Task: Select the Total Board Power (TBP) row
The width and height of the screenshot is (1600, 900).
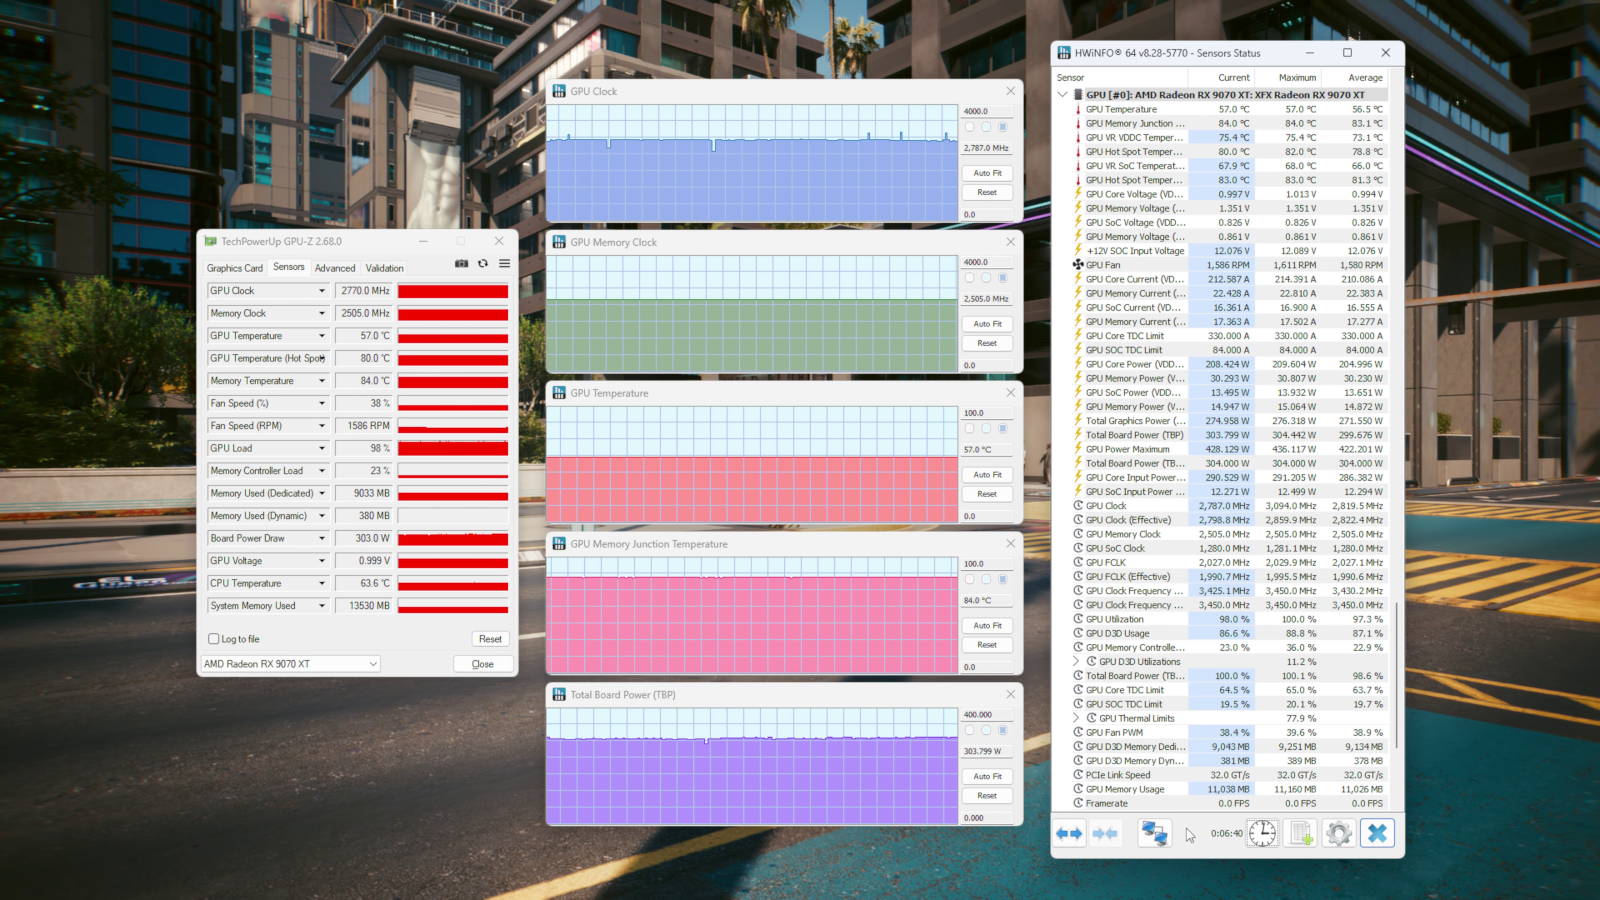Action: [1229, 435]
